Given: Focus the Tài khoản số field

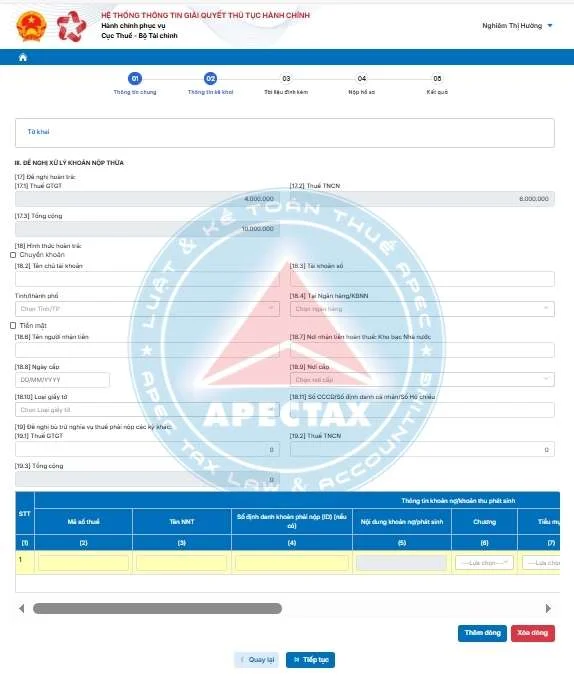Looking at the screenshot, I should [x=422, y=279].
